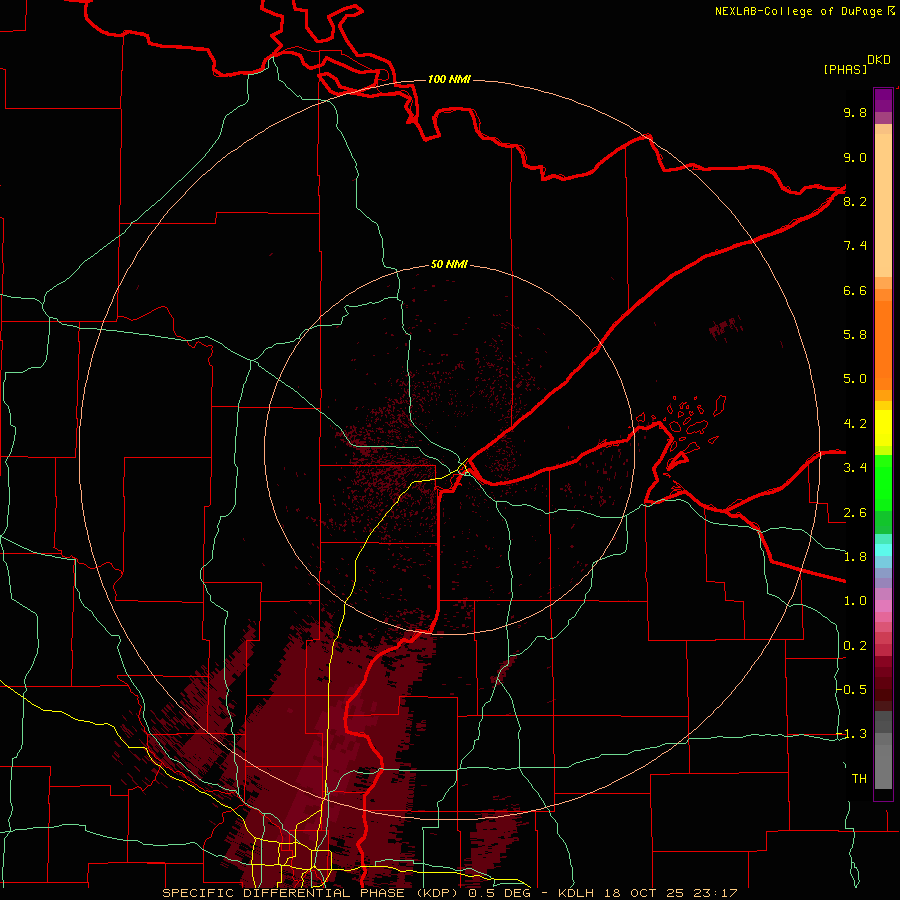This screenshot has height=900, width=900.
Task: Click the 100 NMI range ring label
Action: (449, 79)
